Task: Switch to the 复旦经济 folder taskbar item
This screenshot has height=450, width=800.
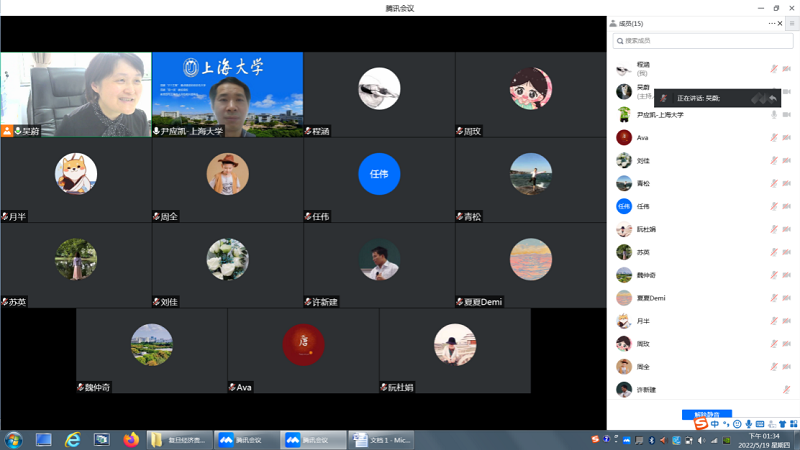Action: pyautogui.click(x=180, y=440)
